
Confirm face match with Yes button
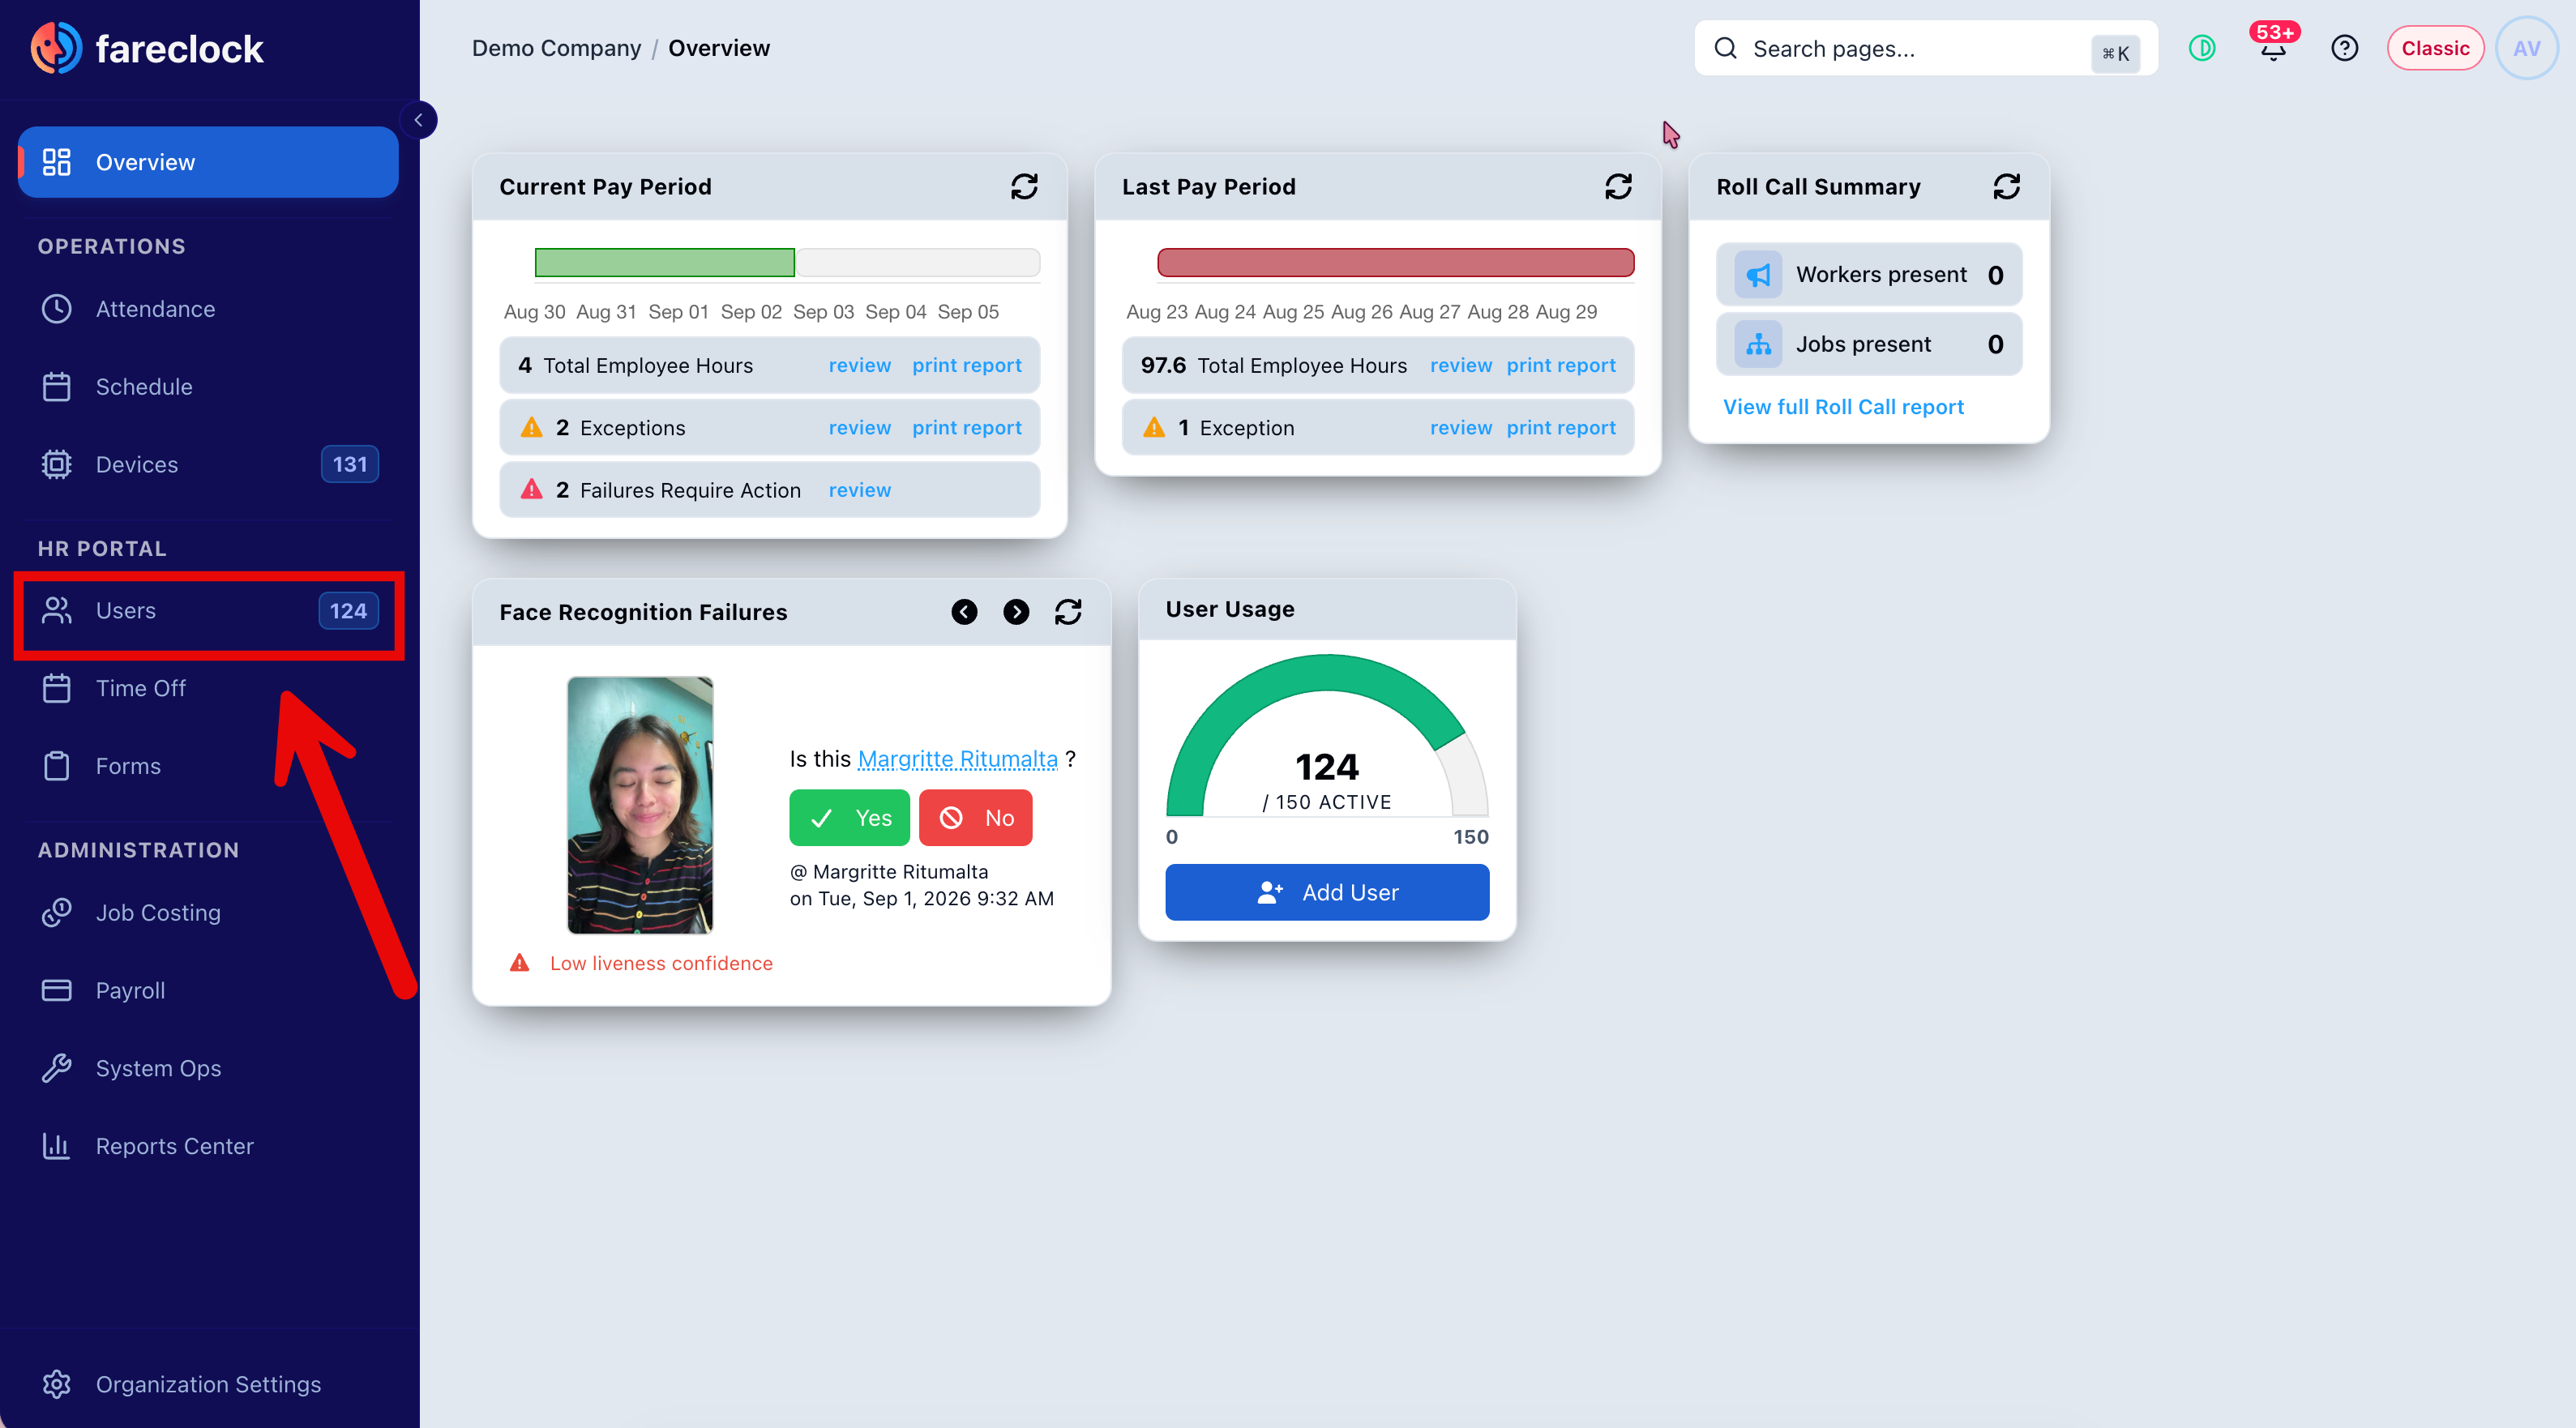tap(849, 818)
